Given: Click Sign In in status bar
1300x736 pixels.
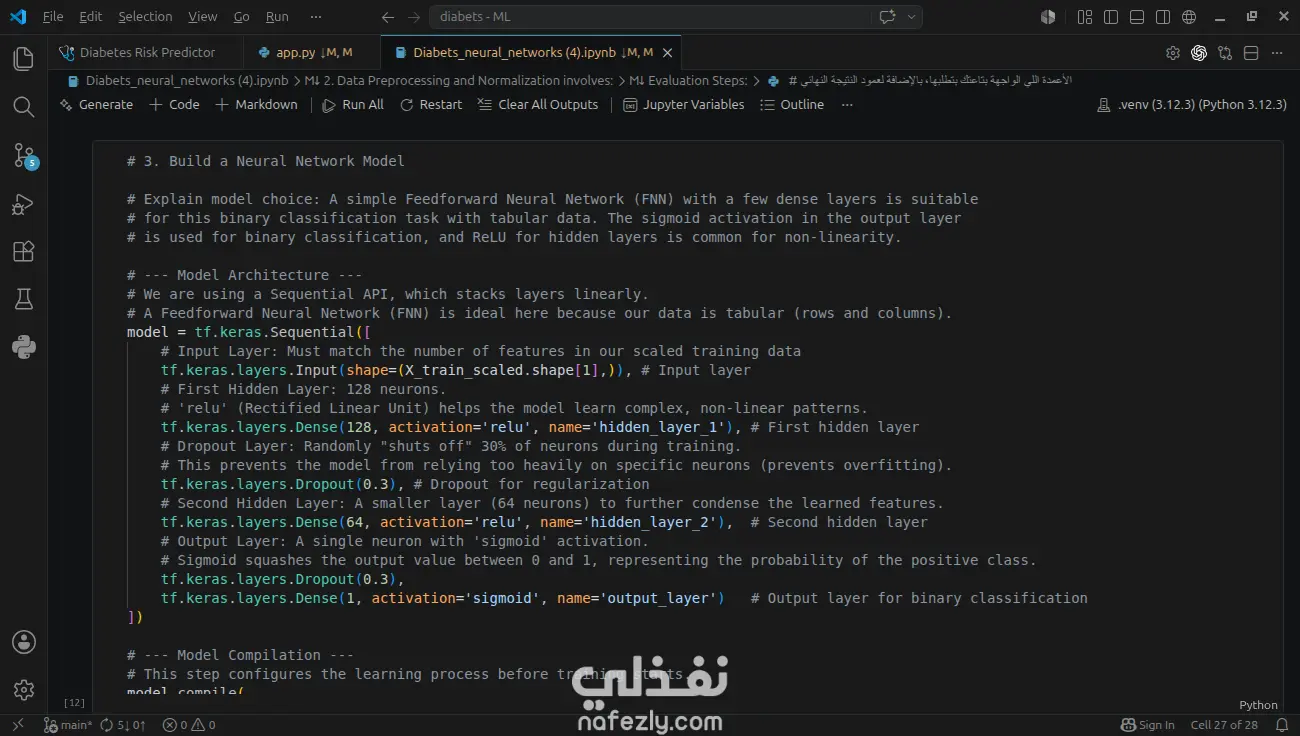Looking at the screenshot, I should coord(1149,725).
